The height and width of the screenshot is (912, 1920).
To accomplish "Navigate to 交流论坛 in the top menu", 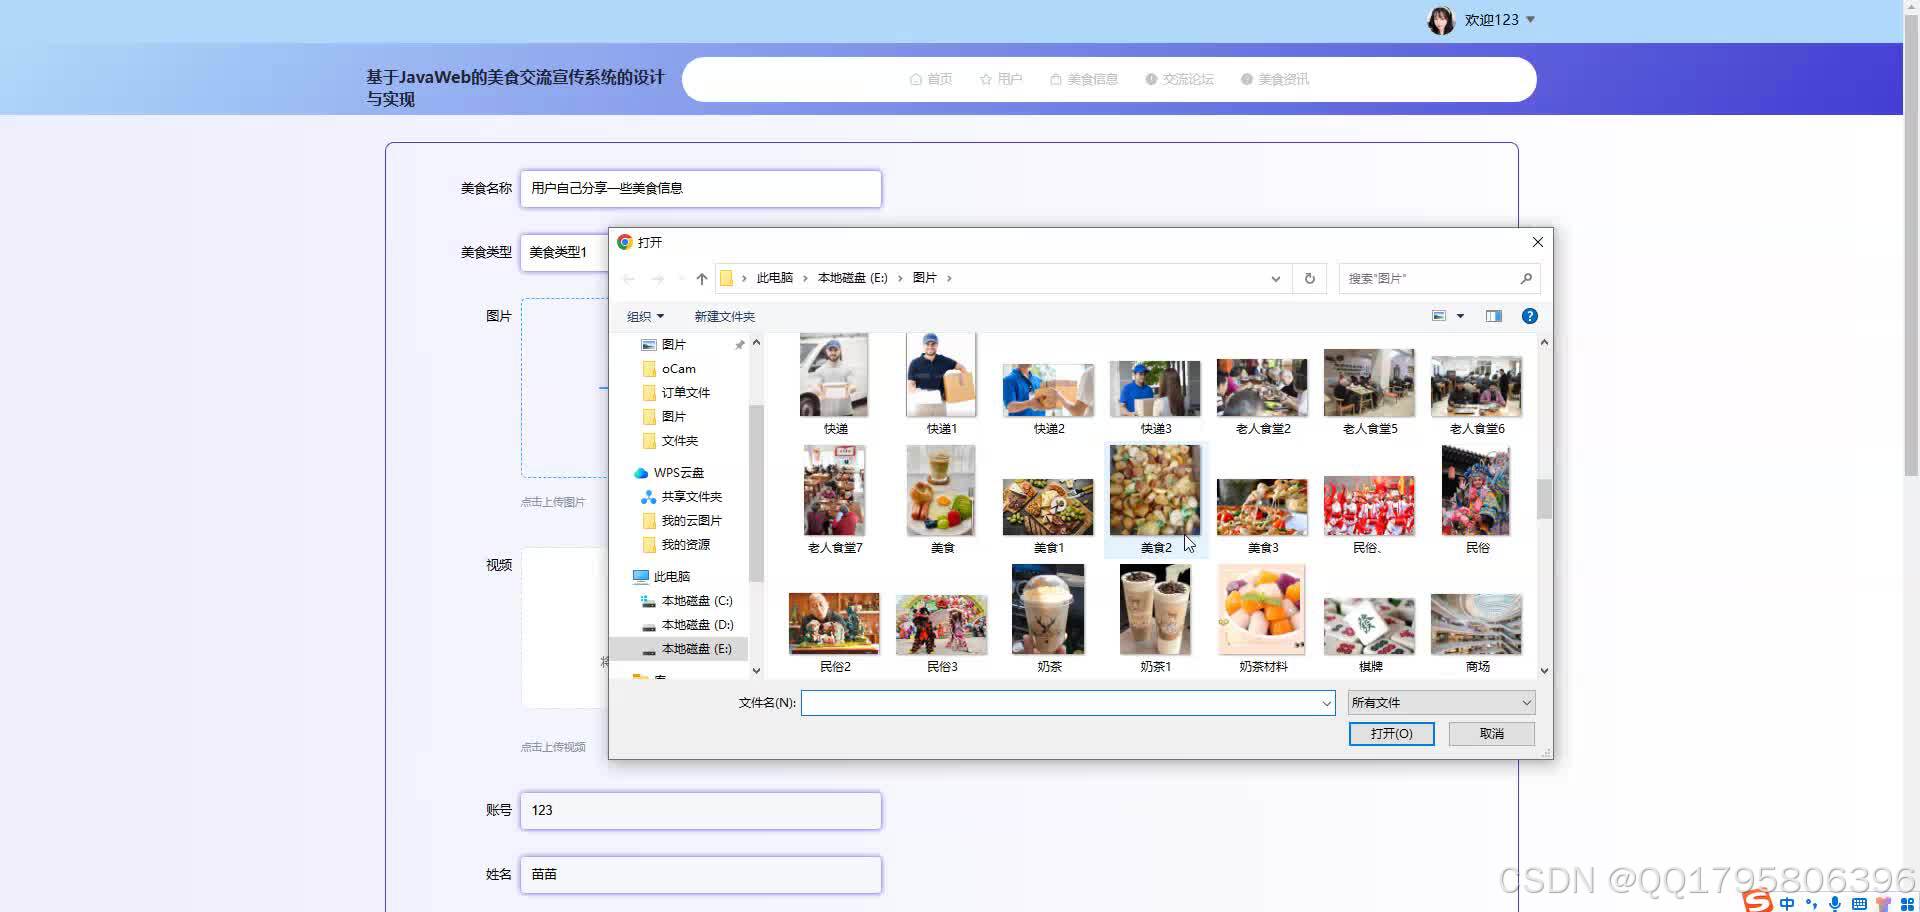I will (1189, 79).
